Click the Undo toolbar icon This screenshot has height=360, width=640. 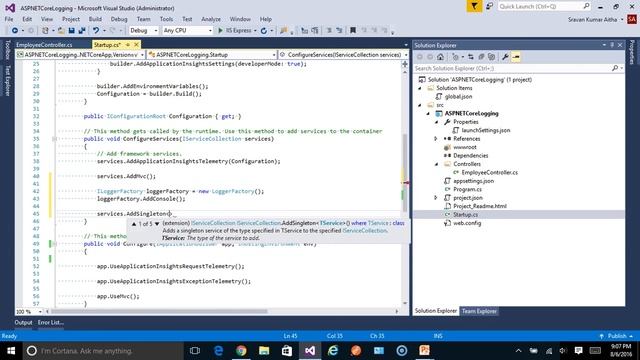(x=96, y=31)
